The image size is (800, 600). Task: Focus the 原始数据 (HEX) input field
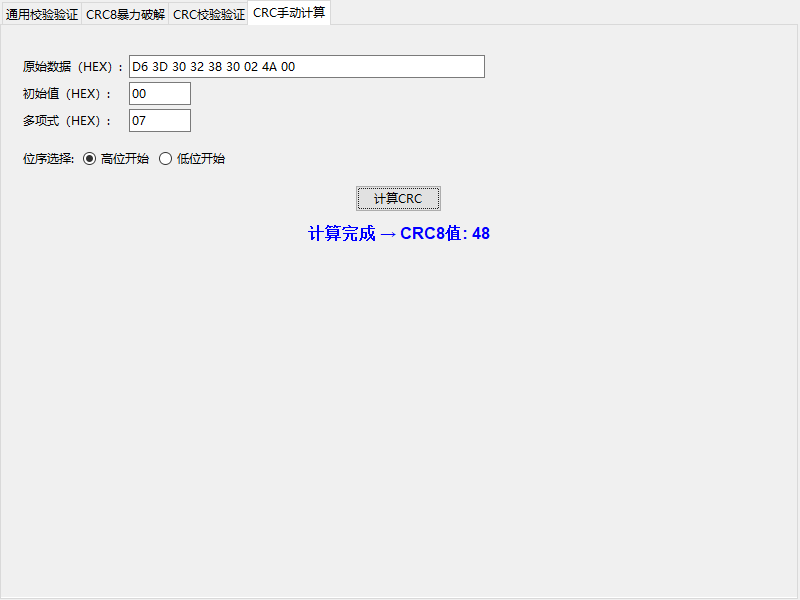click(307, 67)
